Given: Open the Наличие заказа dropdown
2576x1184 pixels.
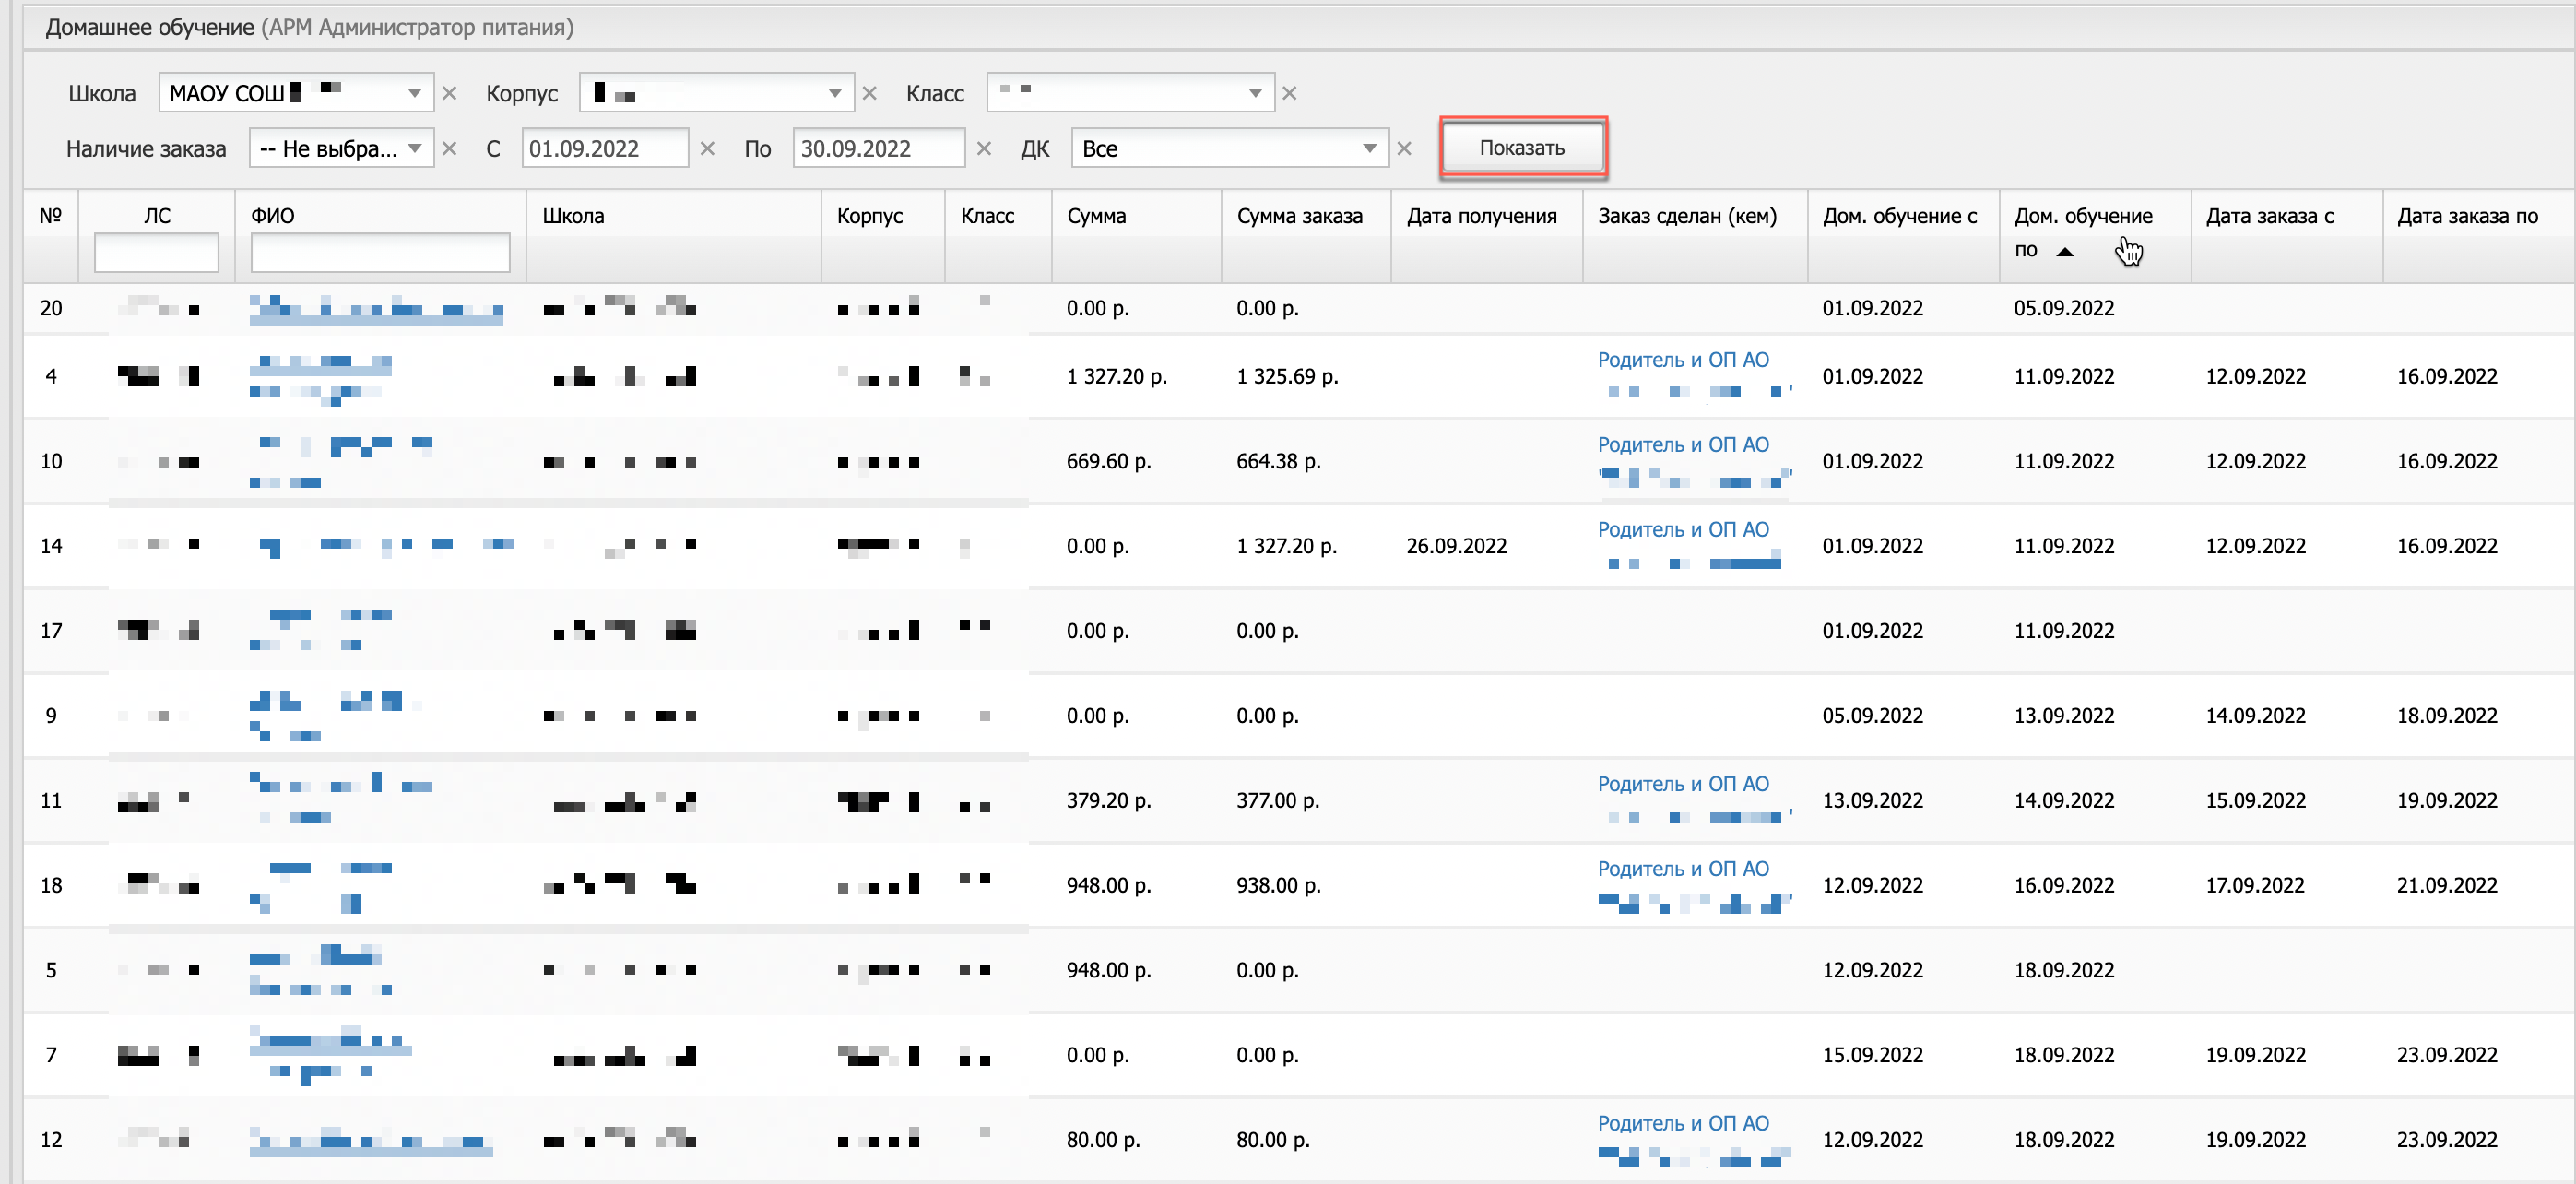Looking at the screenshot, I should [341, 149].
